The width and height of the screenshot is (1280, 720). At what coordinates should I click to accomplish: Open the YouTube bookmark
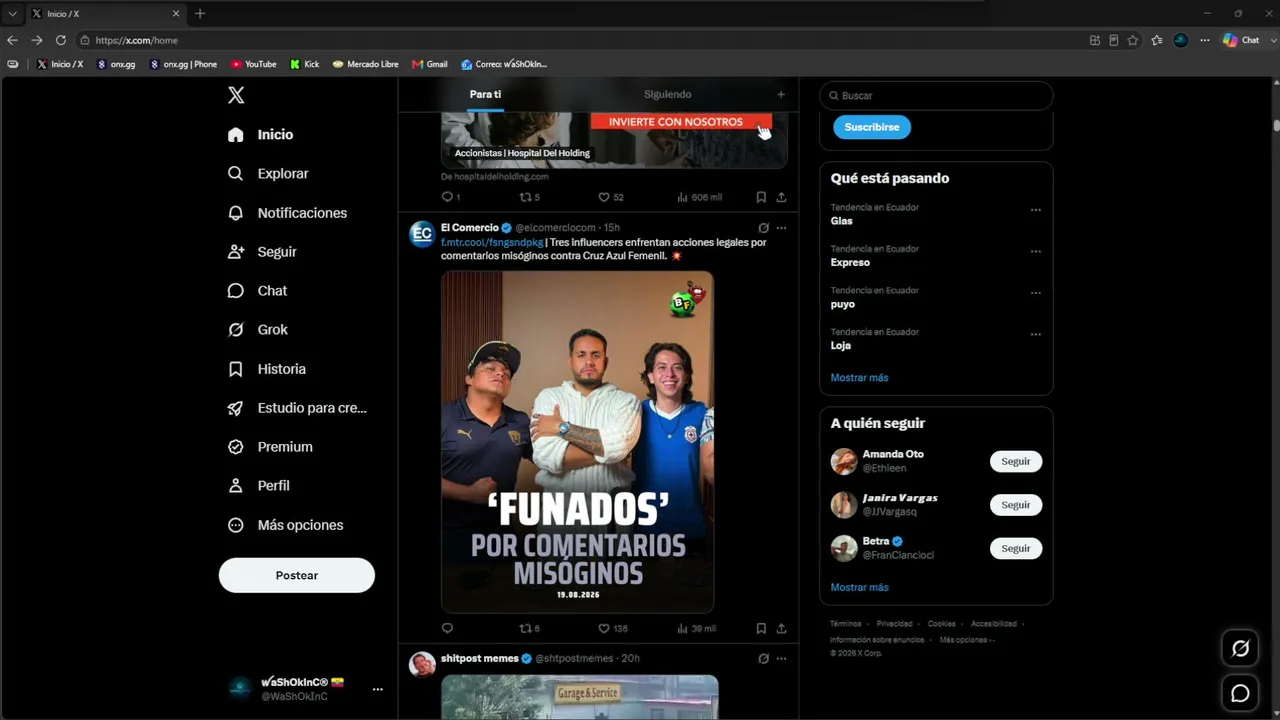point(254,64)
